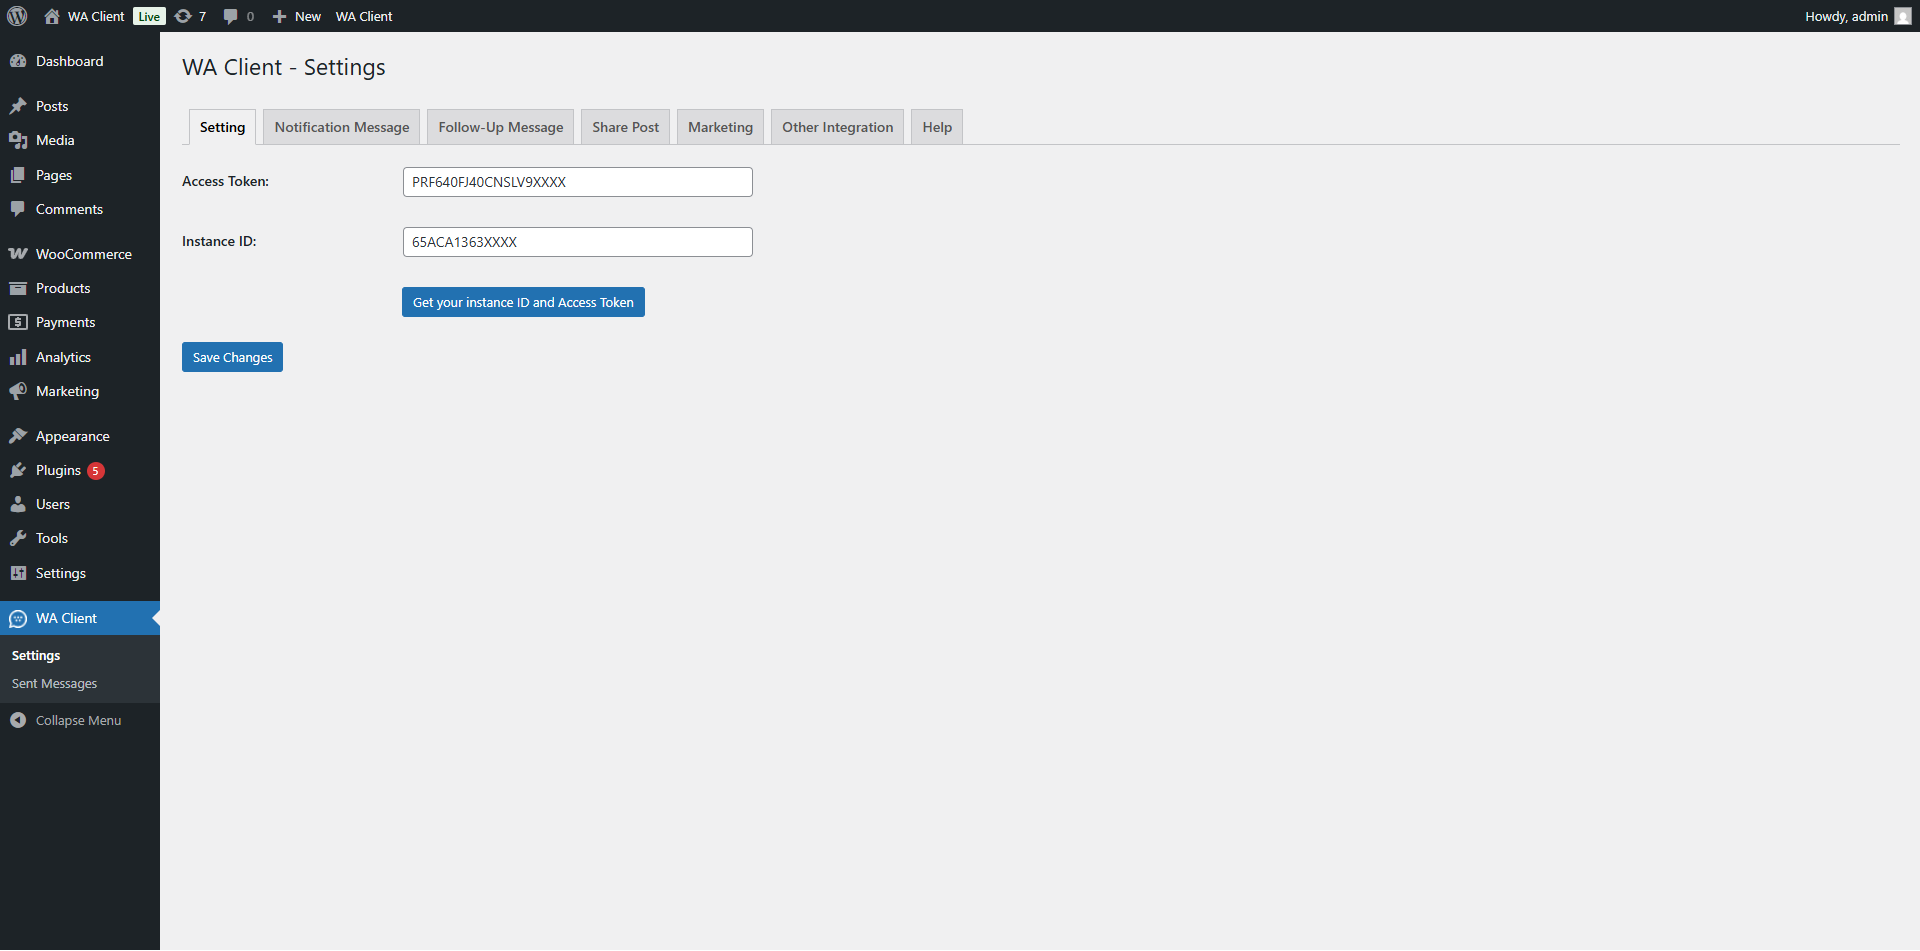The height and width of the screenshot is (951, 1920).
Task: Open the updates icon showing 7
Action: point(184,16)
